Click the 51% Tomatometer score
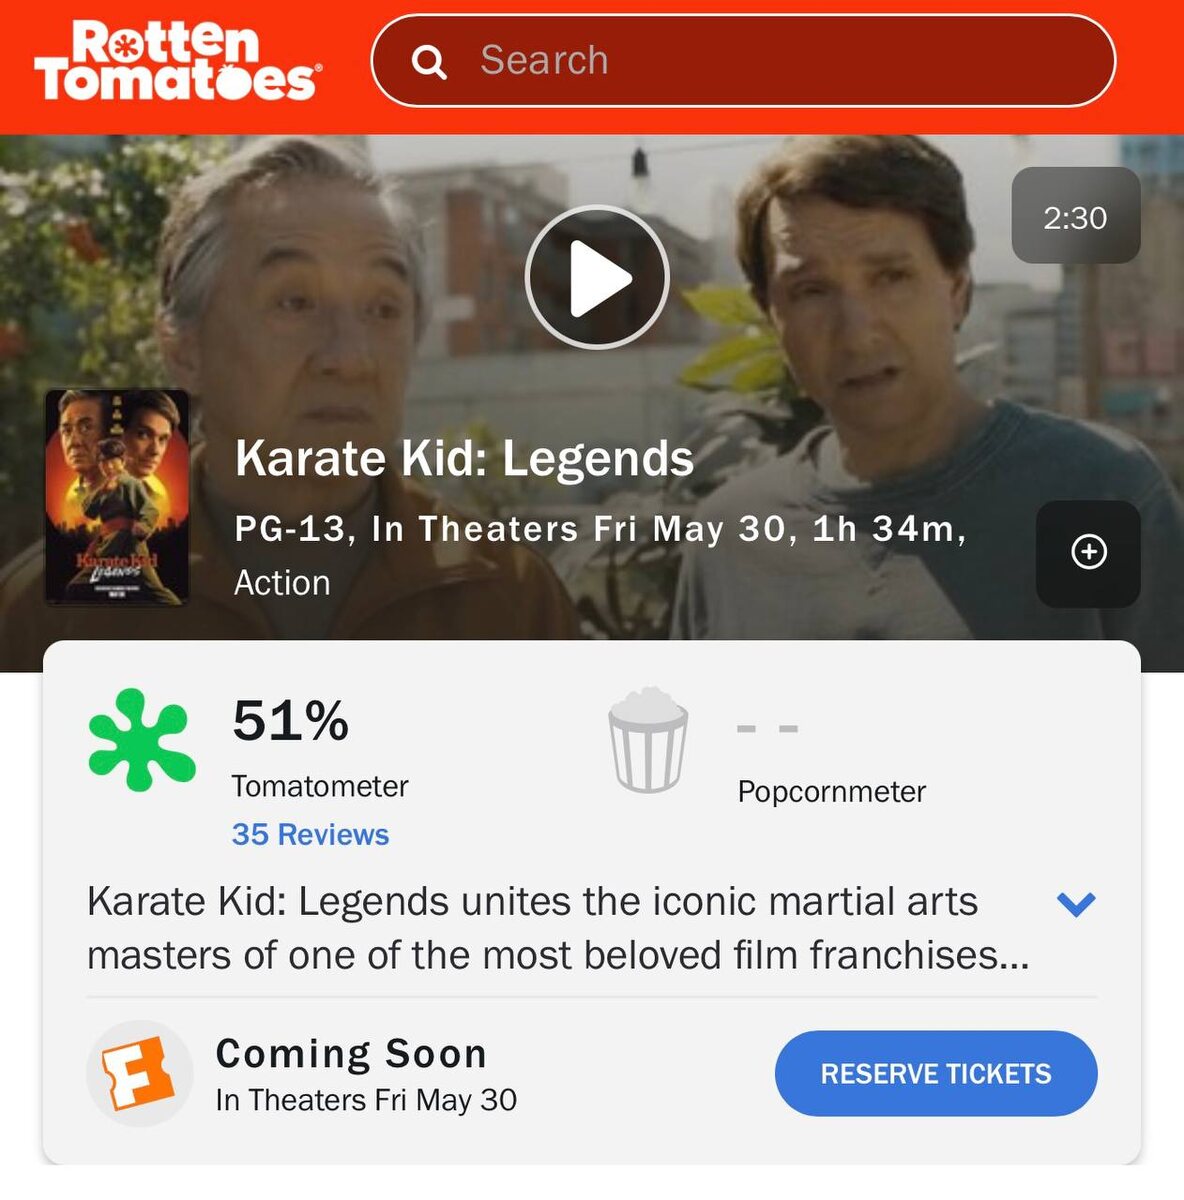The image size is (1184, 1200). click(290, 720)
